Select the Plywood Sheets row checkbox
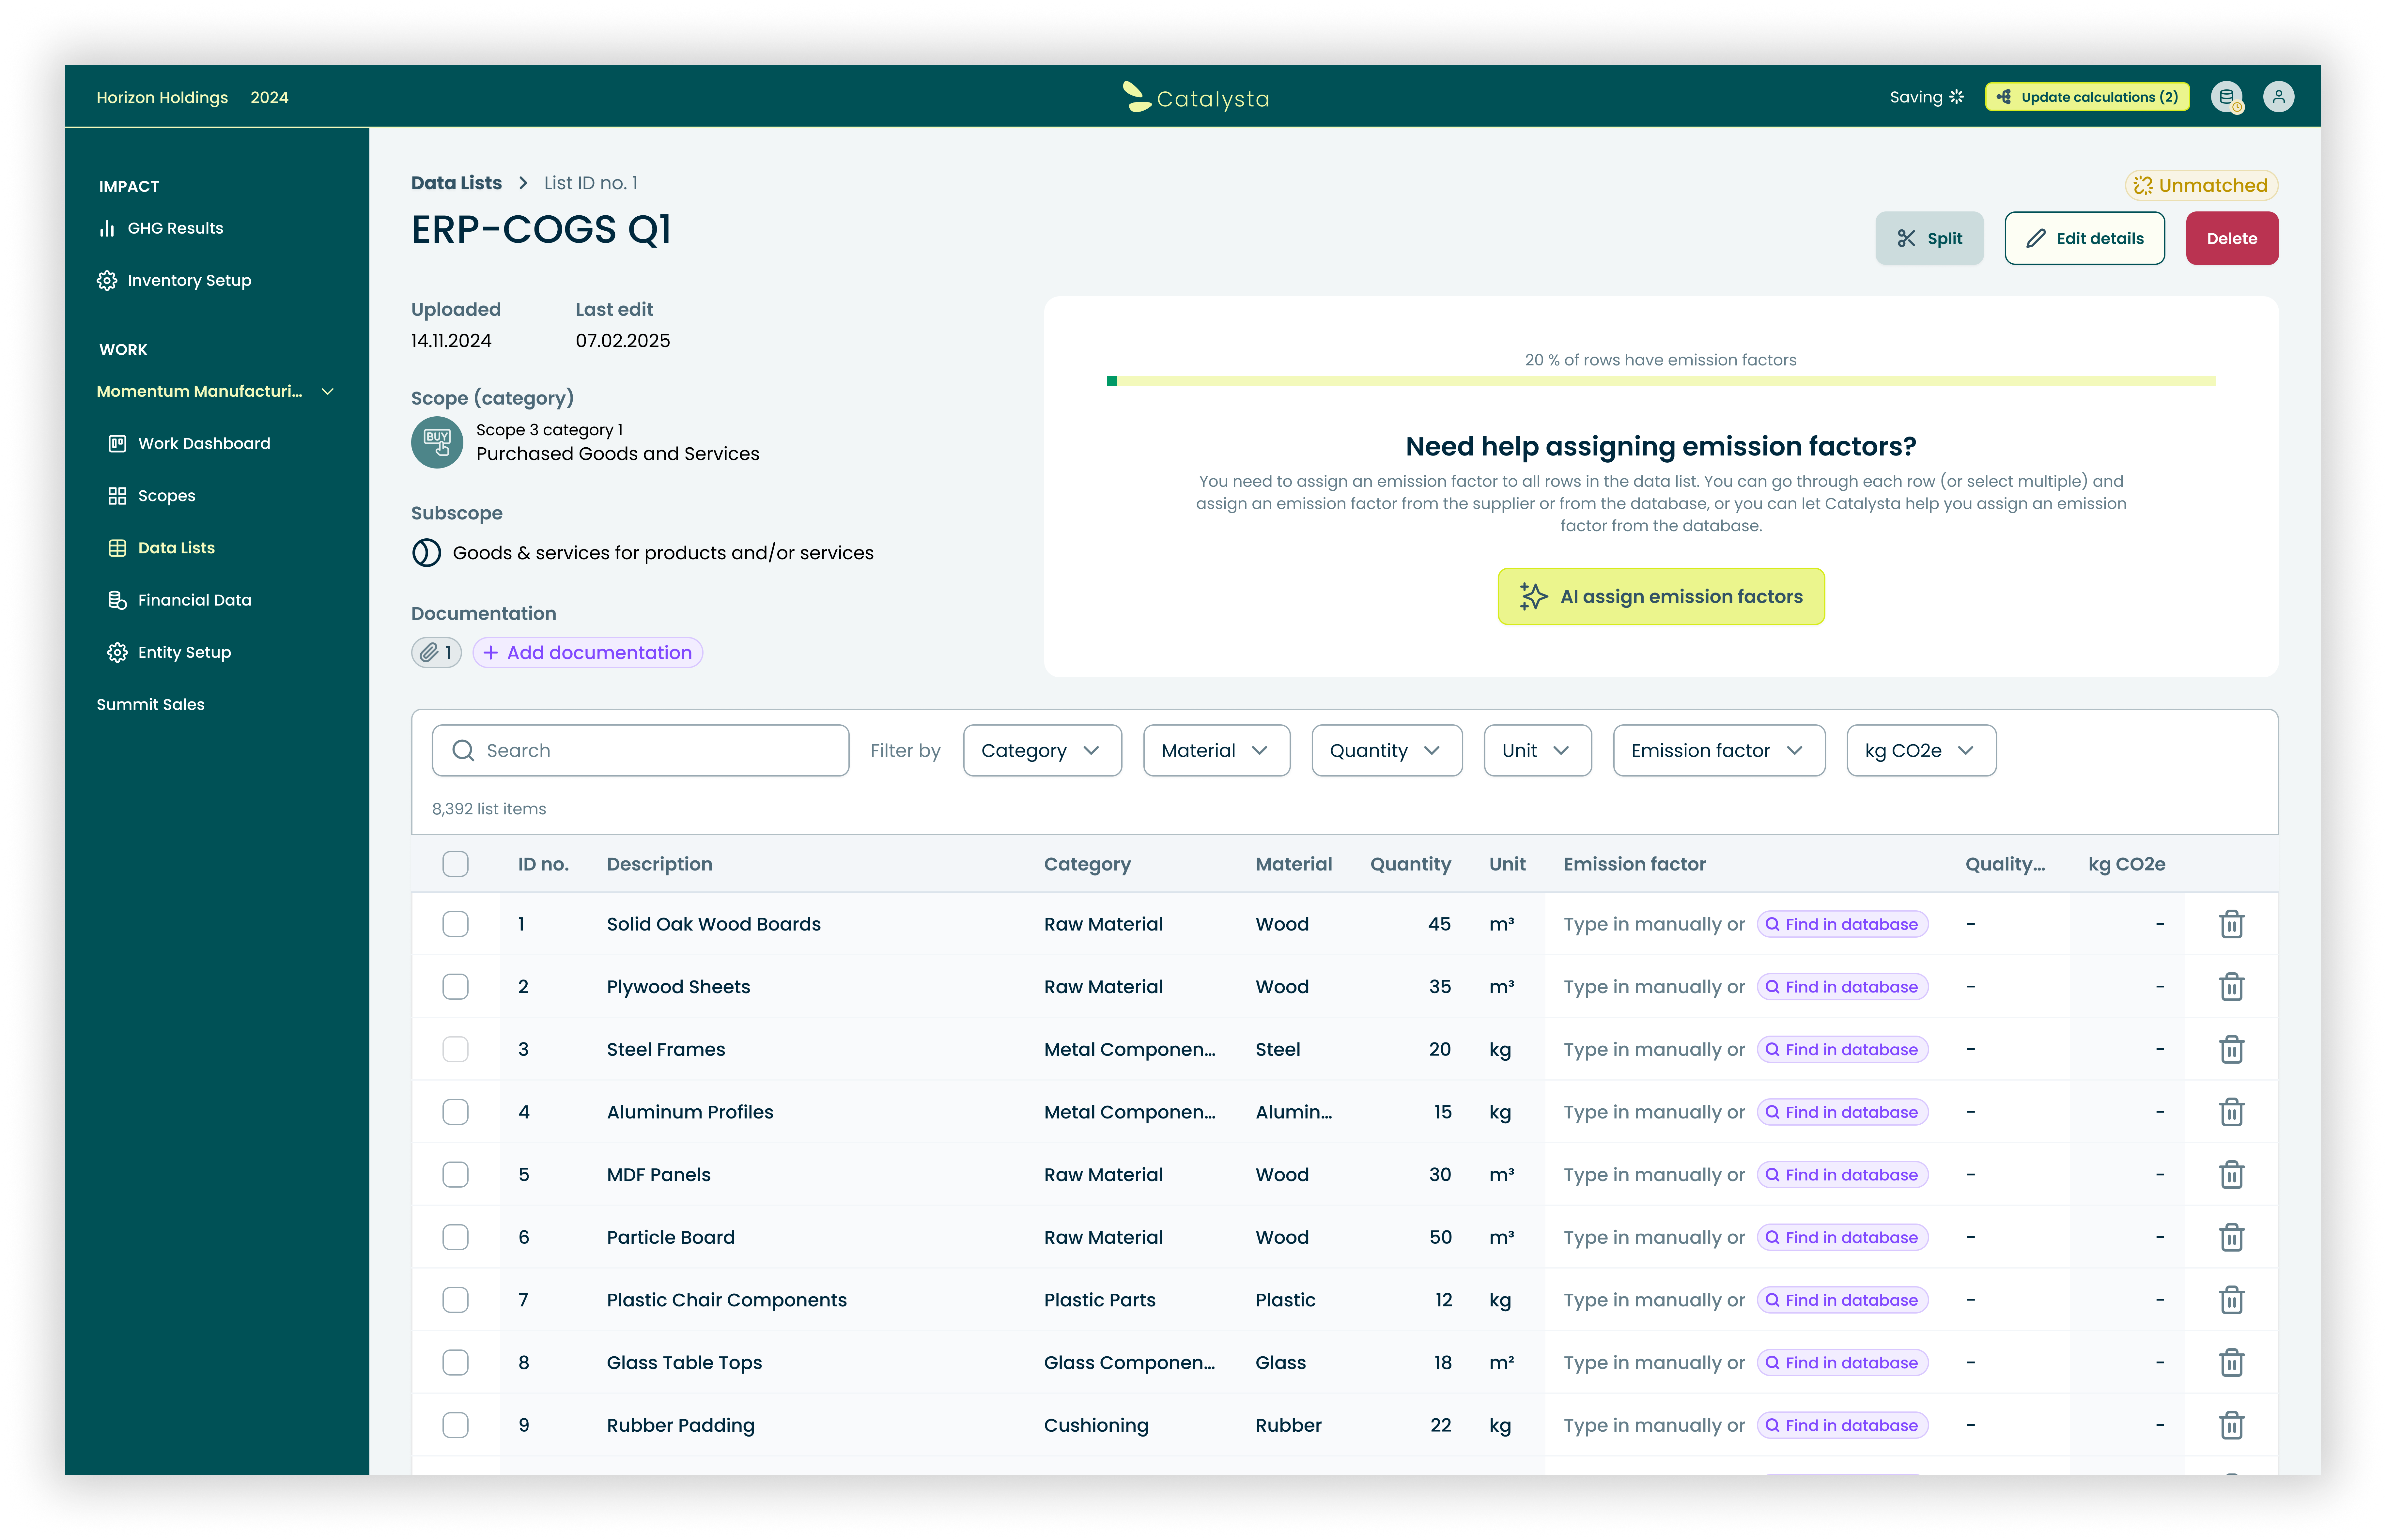The image size is (2386, 1540). click(x=455, y=986)
